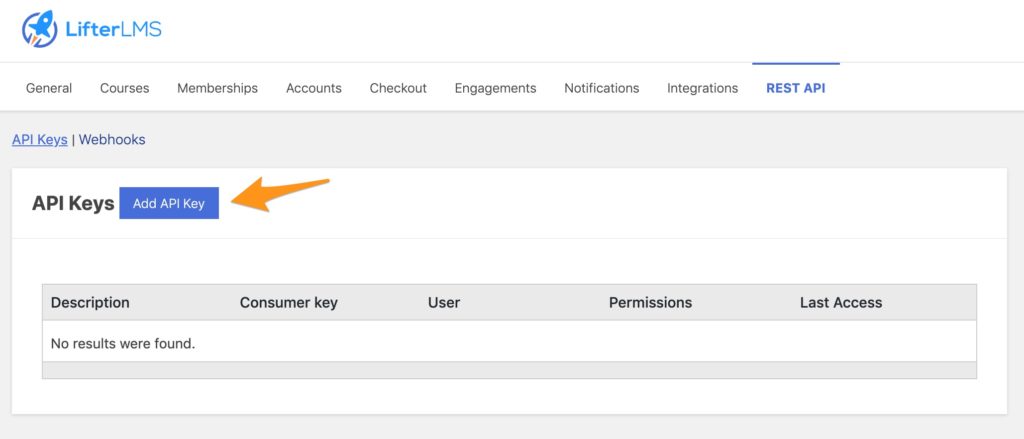Open the Webhooks sub-navigation link
The height and width of the screenshot is (439, 1024).
112,140
